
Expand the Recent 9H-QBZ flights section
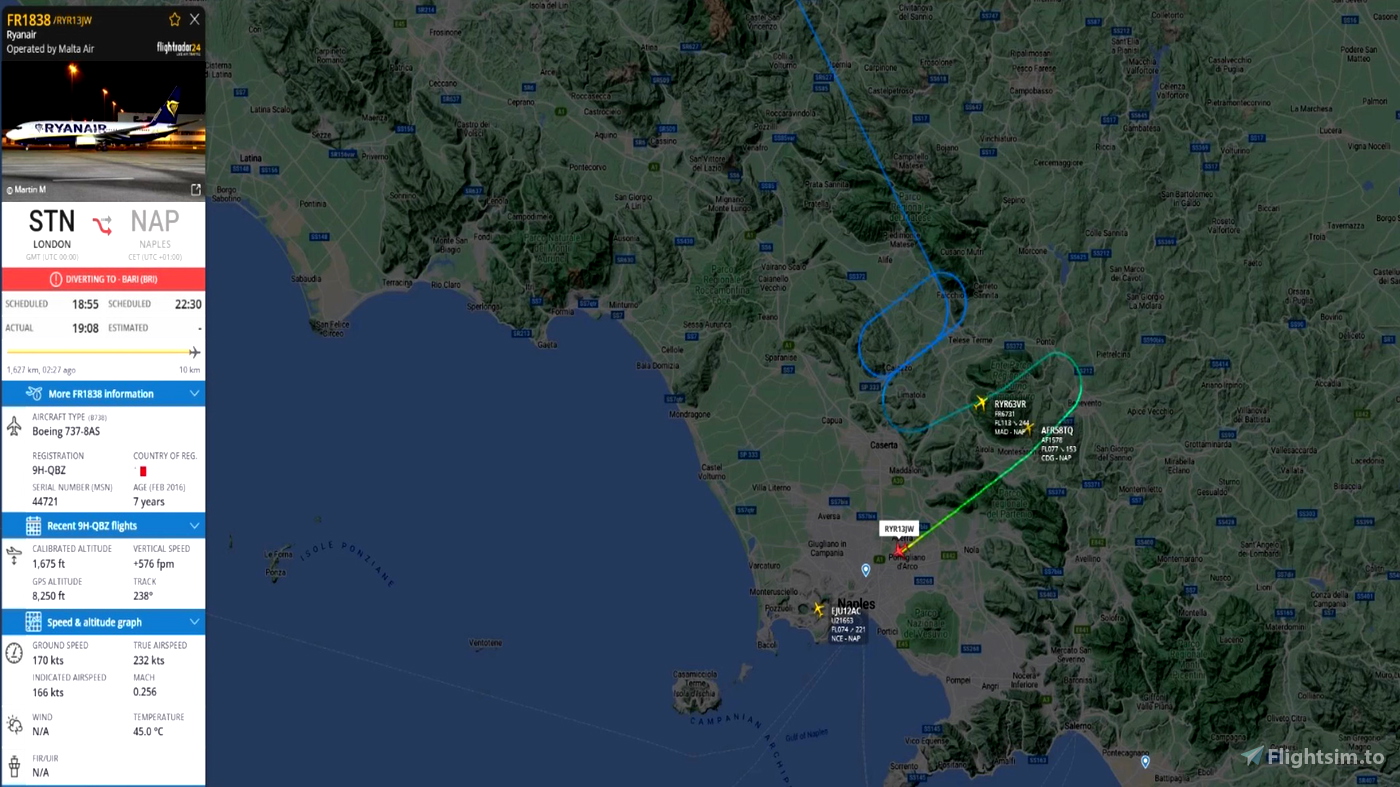point(194,526)
